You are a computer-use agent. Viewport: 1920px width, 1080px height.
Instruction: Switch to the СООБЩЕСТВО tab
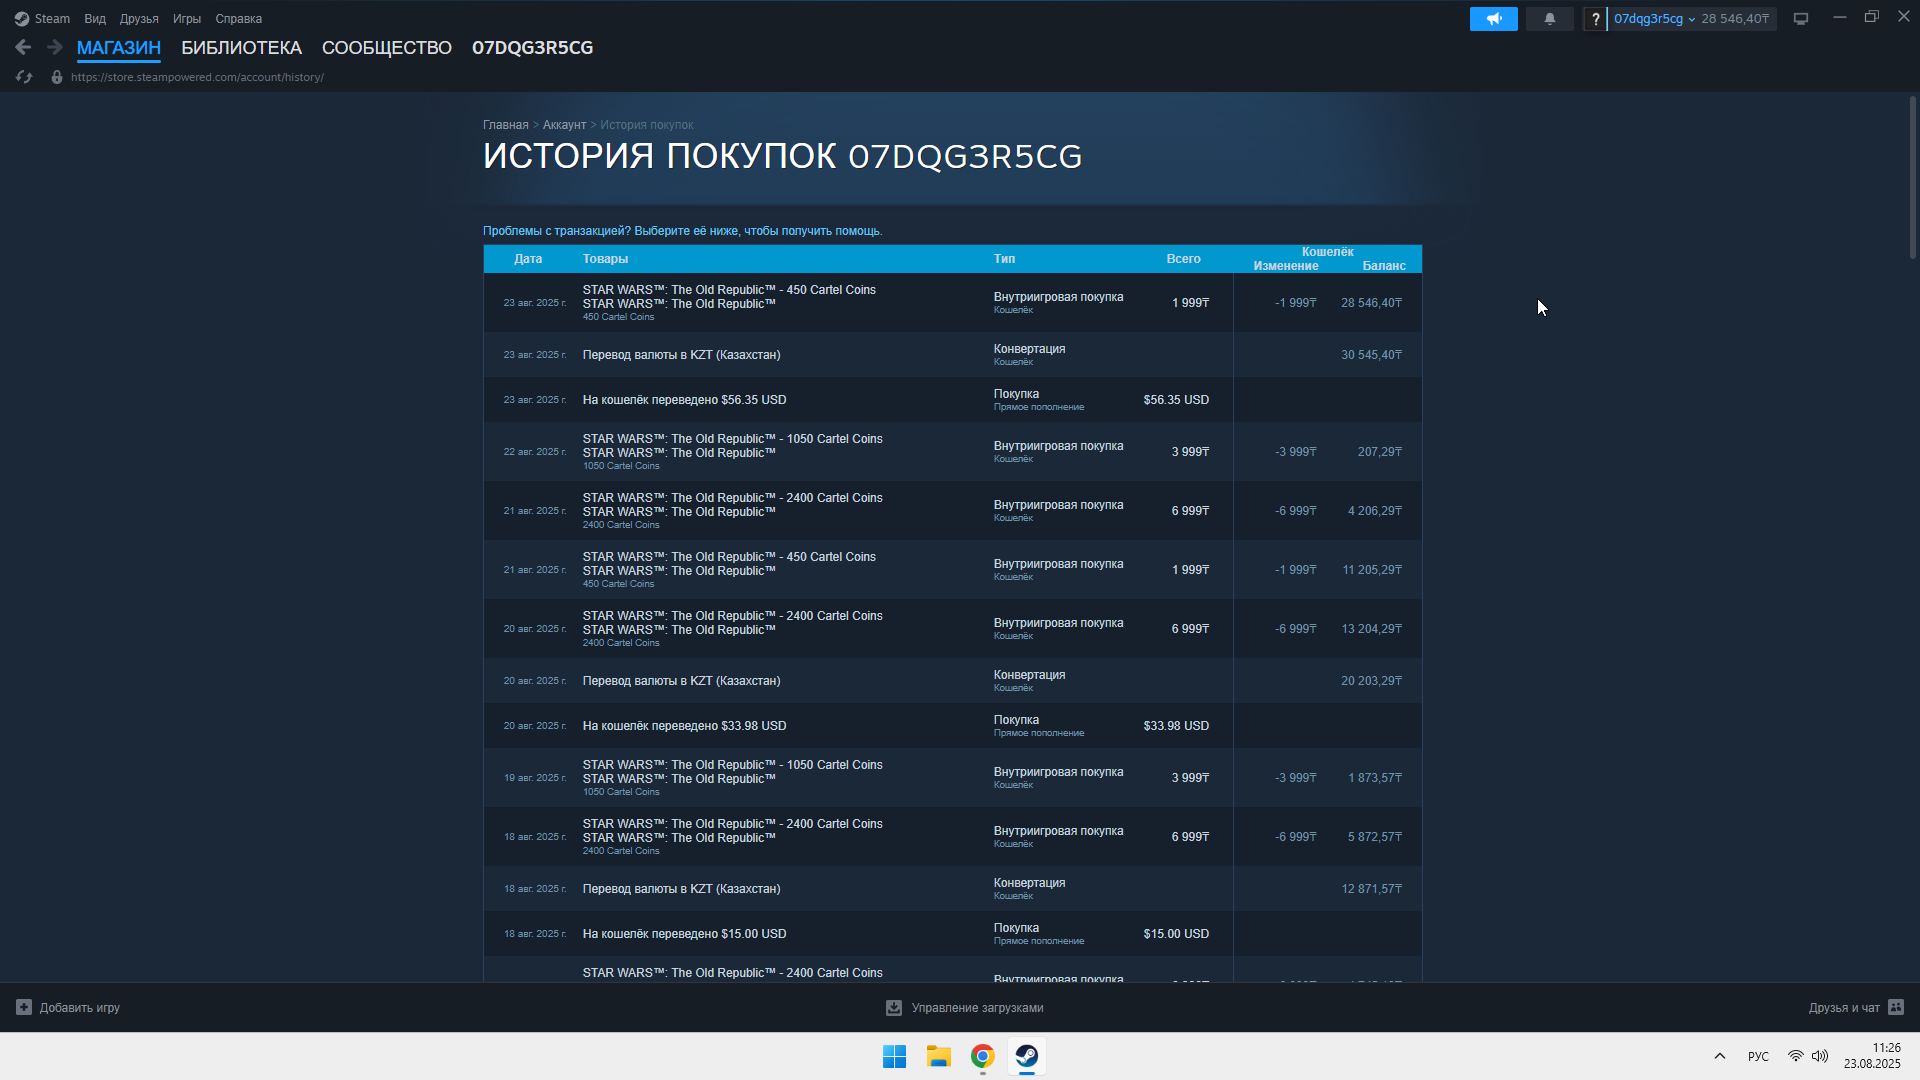387,48
